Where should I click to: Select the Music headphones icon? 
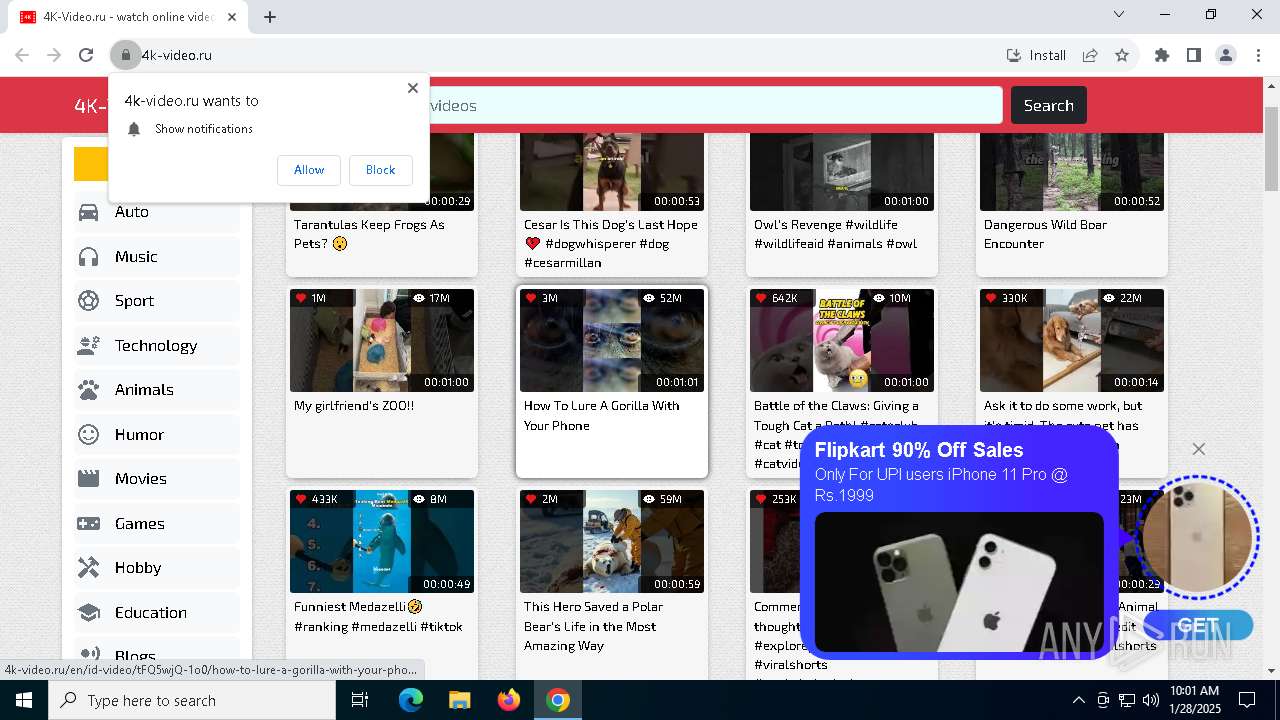[x=89, y=257]
